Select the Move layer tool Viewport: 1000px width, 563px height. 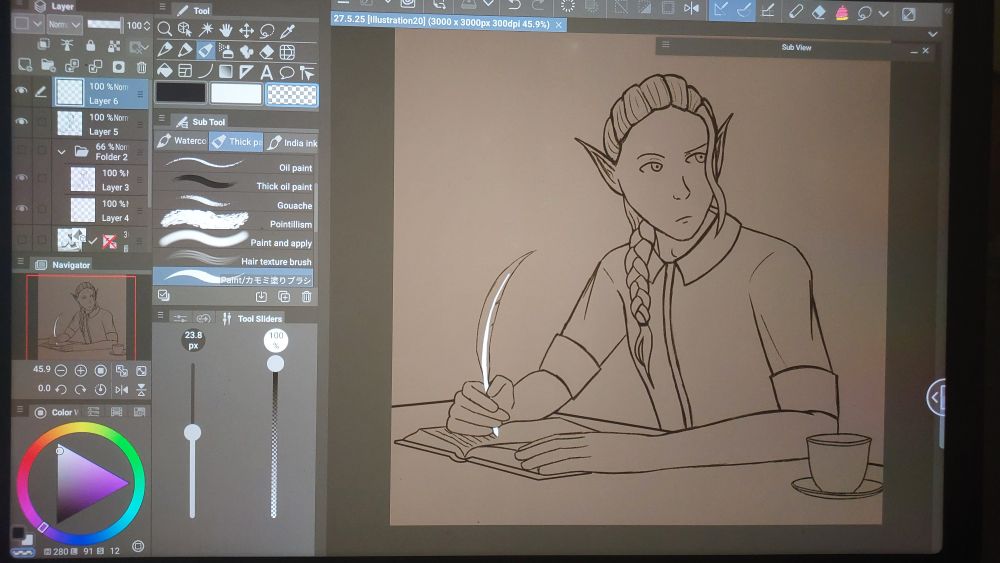[x=246, y=30]
